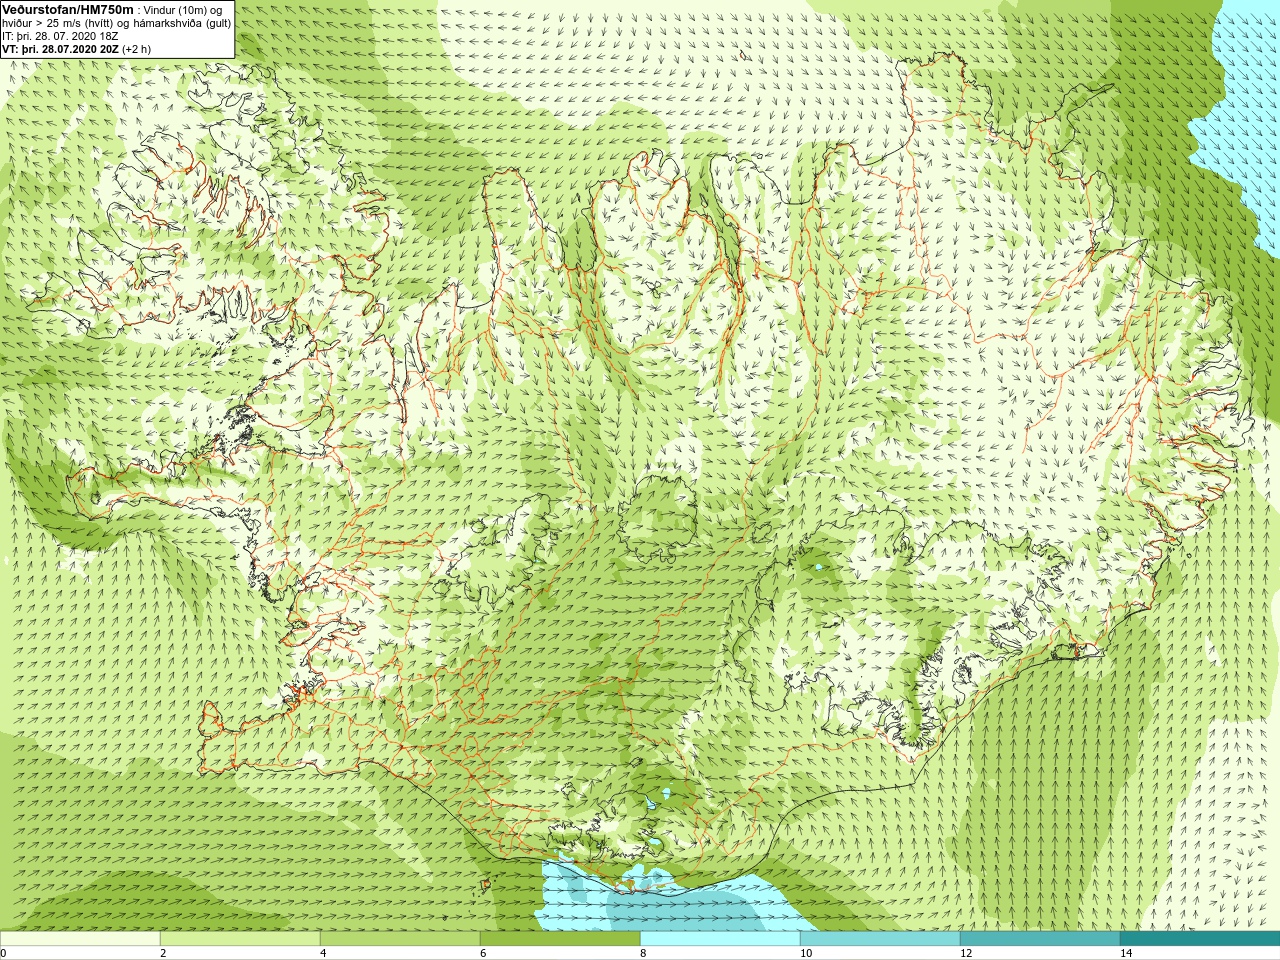Click the 4–6 m/s medium green legend swatch
1280x960 pixels.
pos(400,939)
